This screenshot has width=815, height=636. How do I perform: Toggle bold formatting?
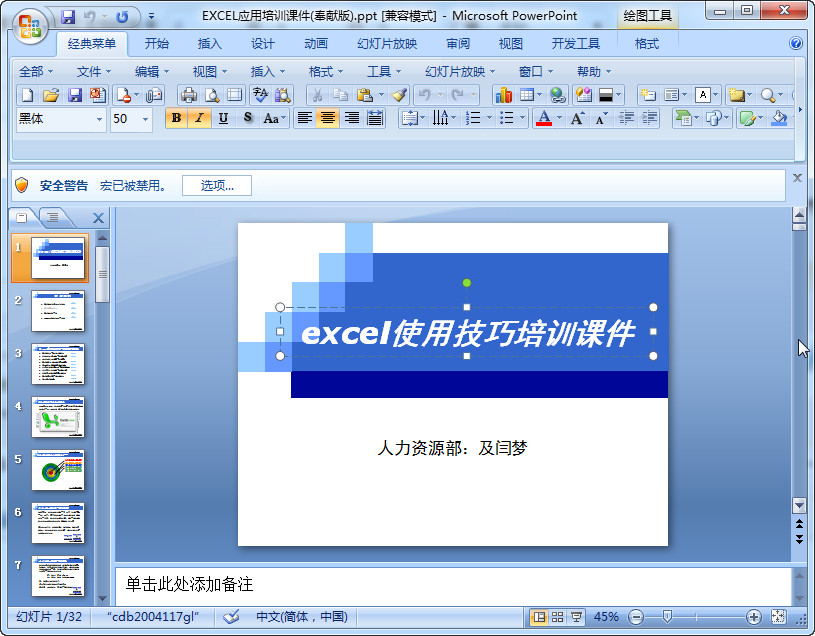coord(175,118)
